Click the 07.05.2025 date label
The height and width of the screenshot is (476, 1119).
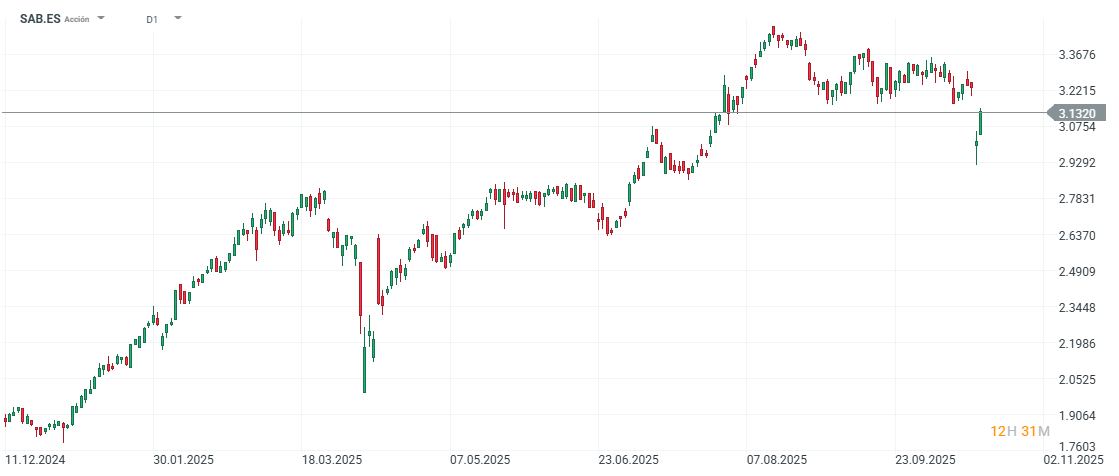[x=478, y=460]
